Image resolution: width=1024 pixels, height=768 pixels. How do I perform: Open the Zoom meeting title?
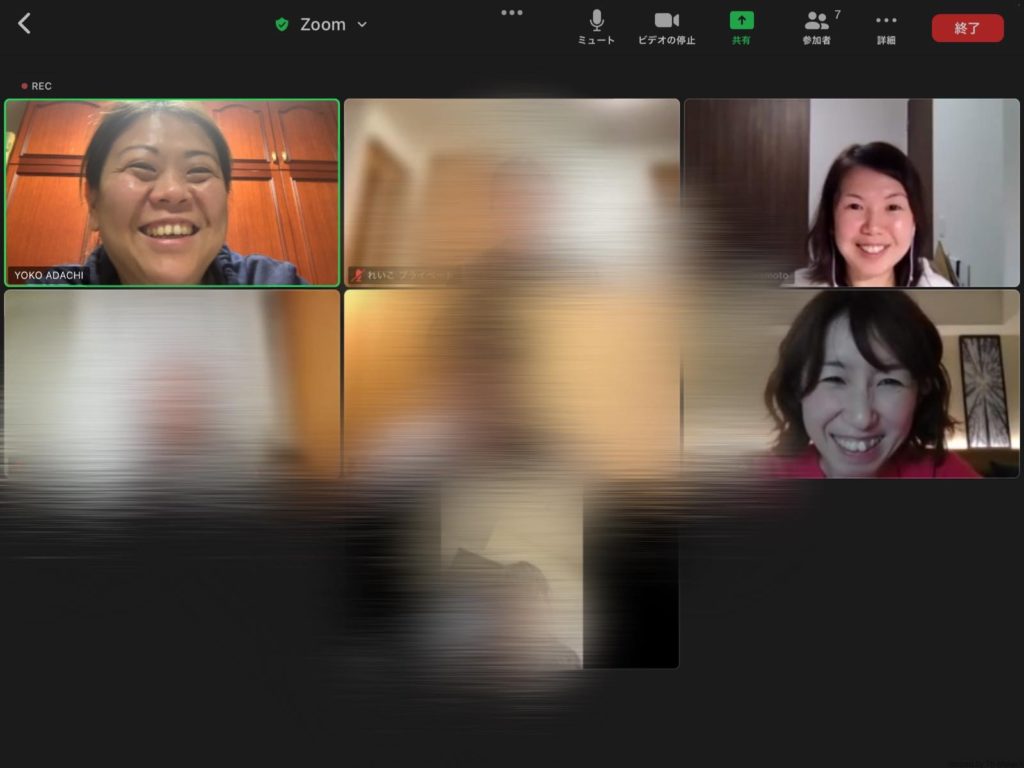tap(323, 25)
